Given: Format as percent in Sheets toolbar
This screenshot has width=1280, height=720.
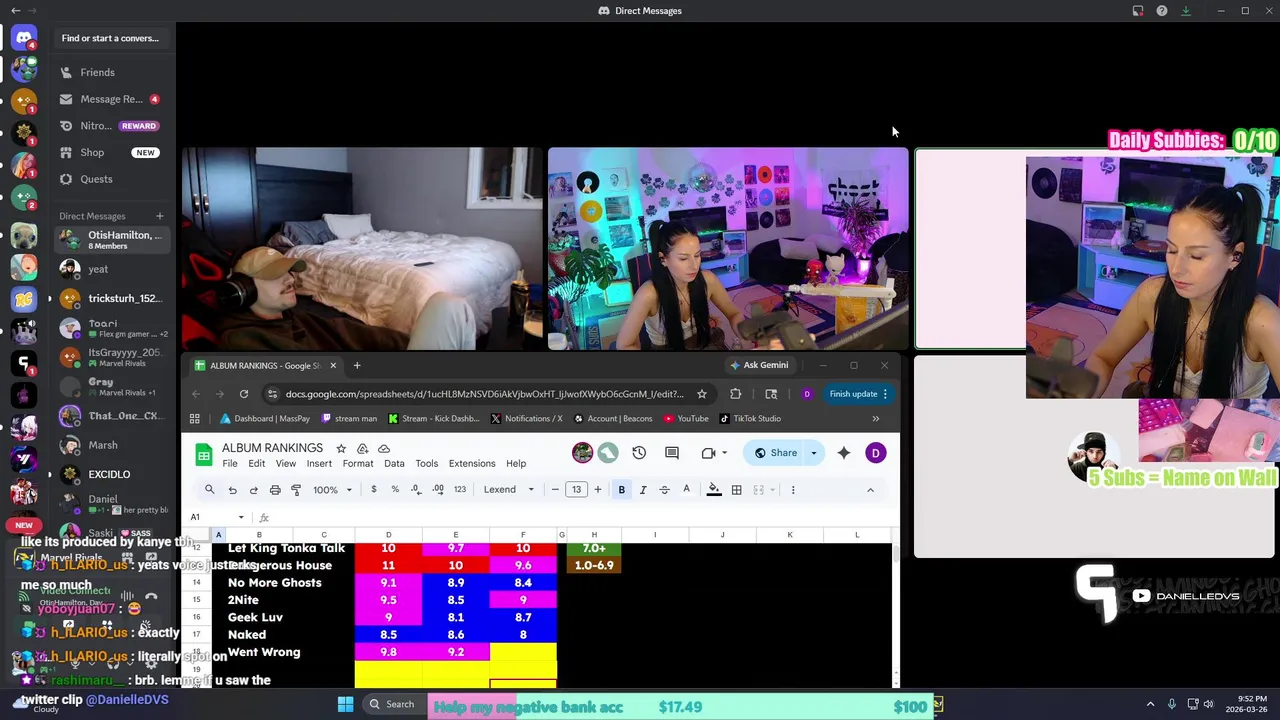Looking at the screenshot, I should [x=395, y=490].
